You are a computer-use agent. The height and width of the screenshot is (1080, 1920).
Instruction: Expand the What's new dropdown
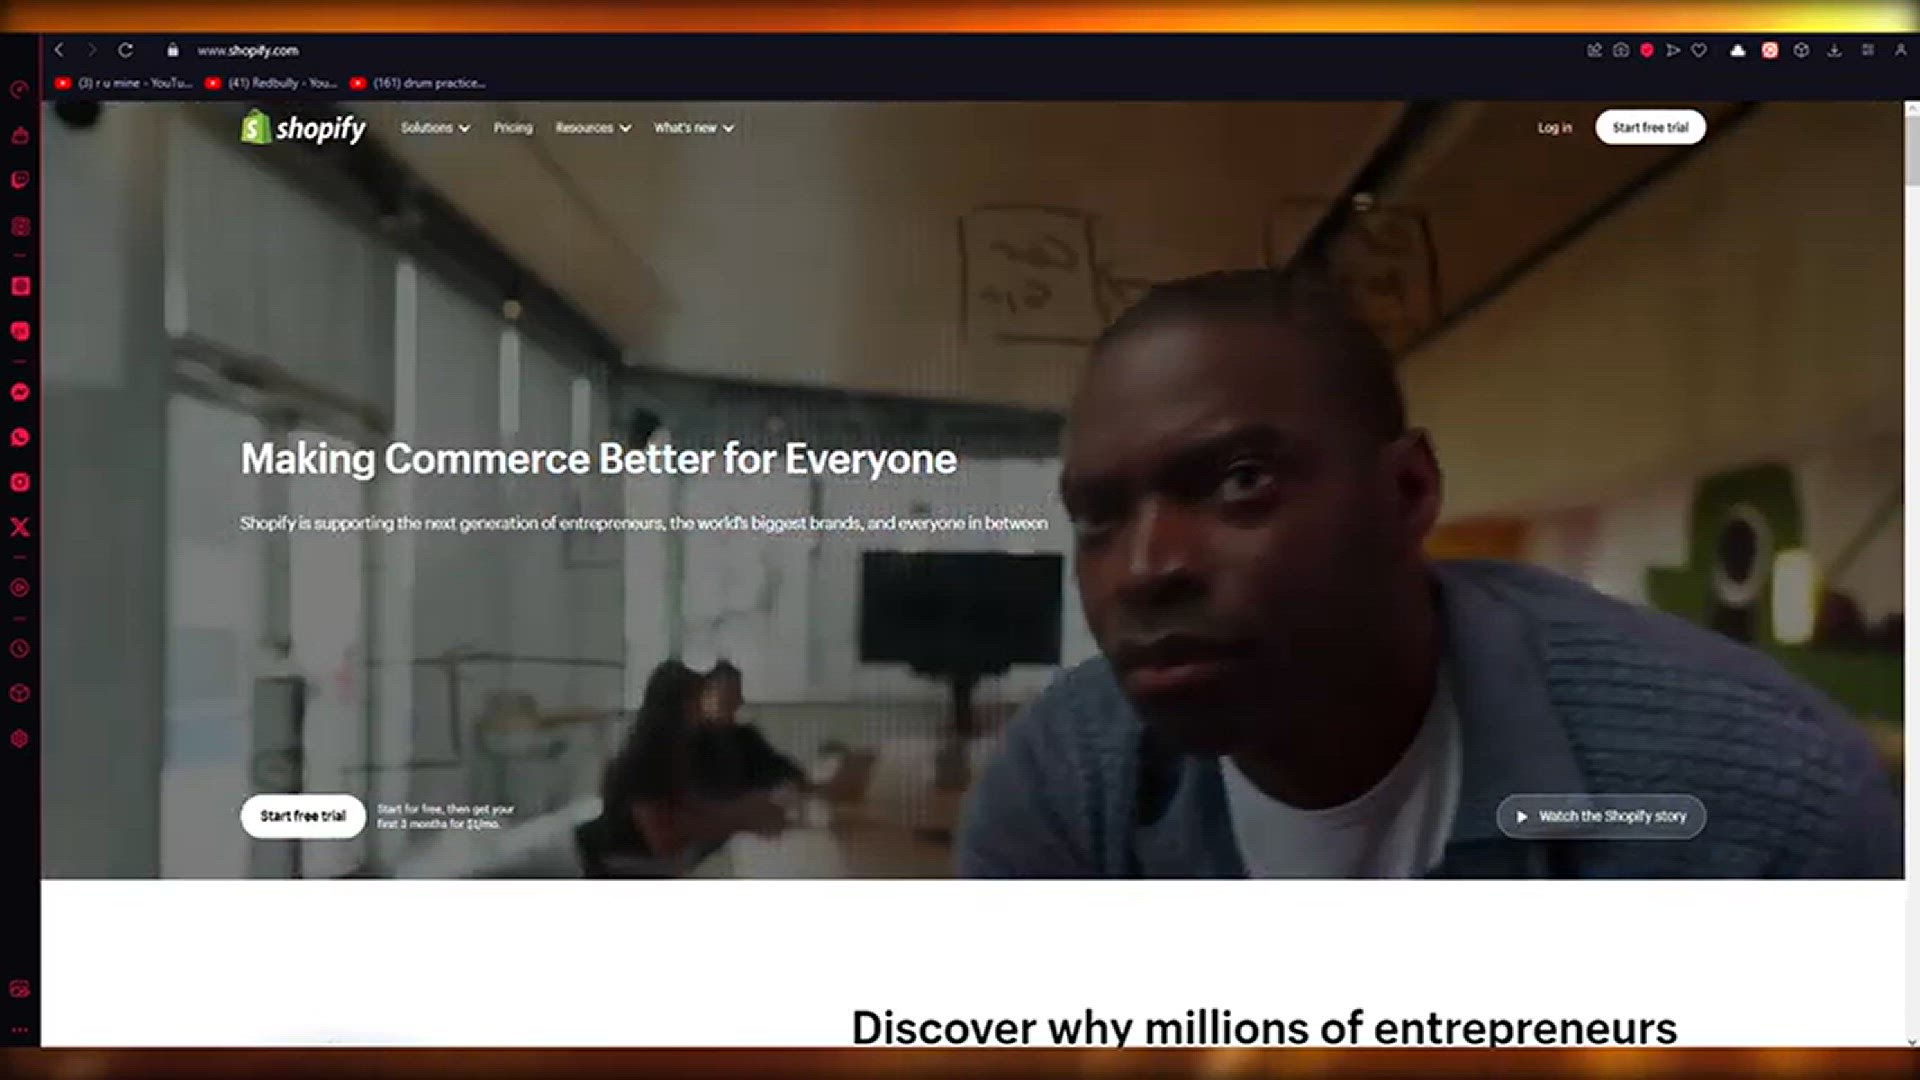[x=694, y=128]
